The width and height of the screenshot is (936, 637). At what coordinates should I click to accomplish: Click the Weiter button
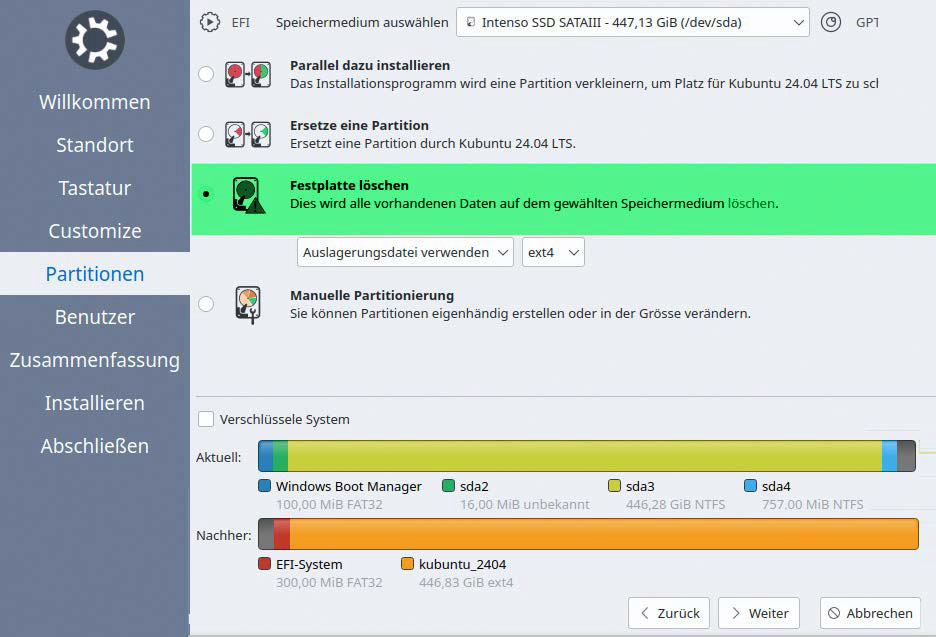tap(758, 613)
